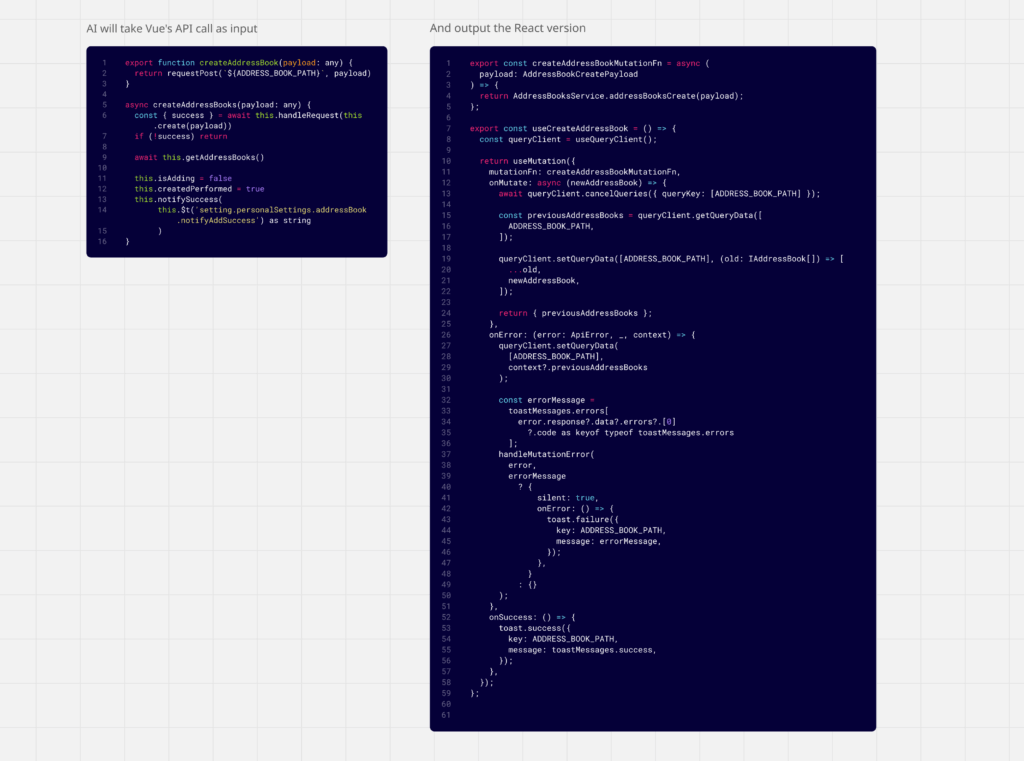Click the line "async createAddressBooks(payload: any) {"
The image size is (1024, 761).
click(x=217, y=105)
